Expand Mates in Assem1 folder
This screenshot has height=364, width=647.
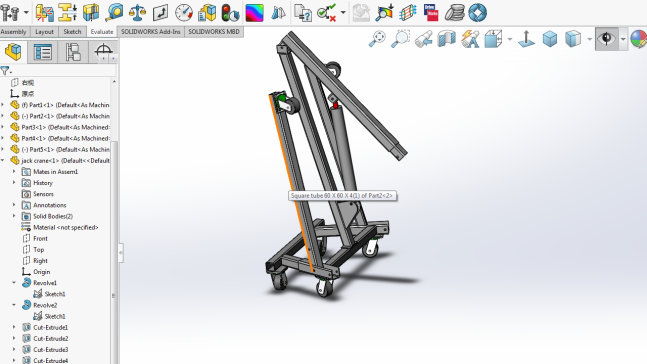pos(14,171)
